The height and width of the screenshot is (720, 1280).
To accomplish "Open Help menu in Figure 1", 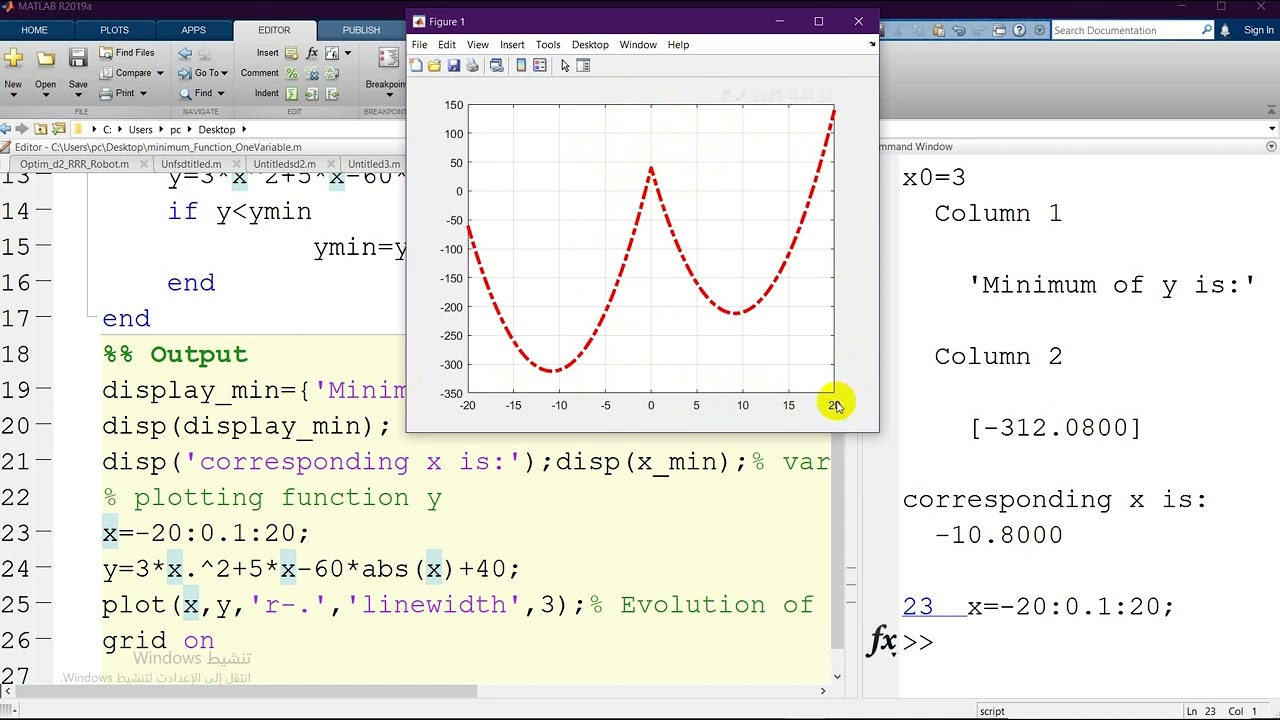I will (x=678, y=45).
